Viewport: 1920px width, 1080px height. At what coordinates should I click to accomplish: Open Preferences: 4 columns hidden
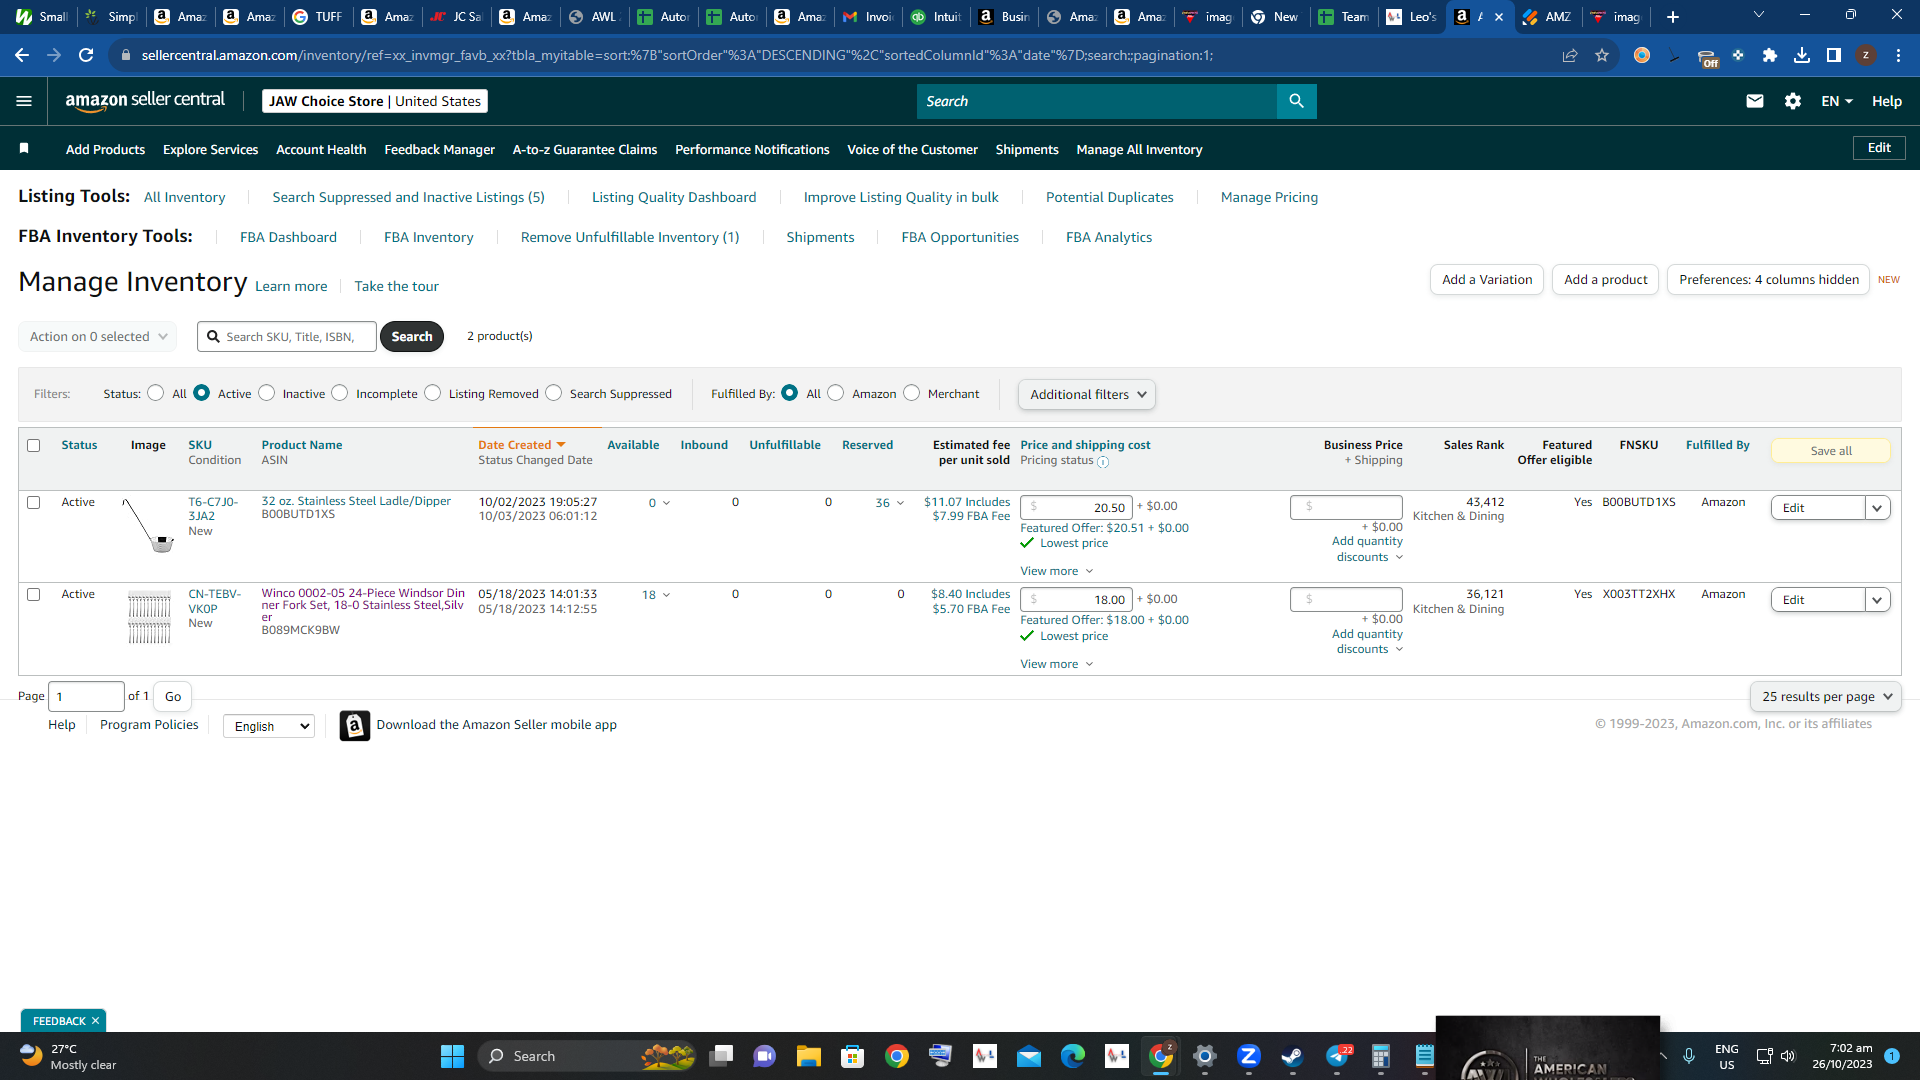(x=1768, y=280)
